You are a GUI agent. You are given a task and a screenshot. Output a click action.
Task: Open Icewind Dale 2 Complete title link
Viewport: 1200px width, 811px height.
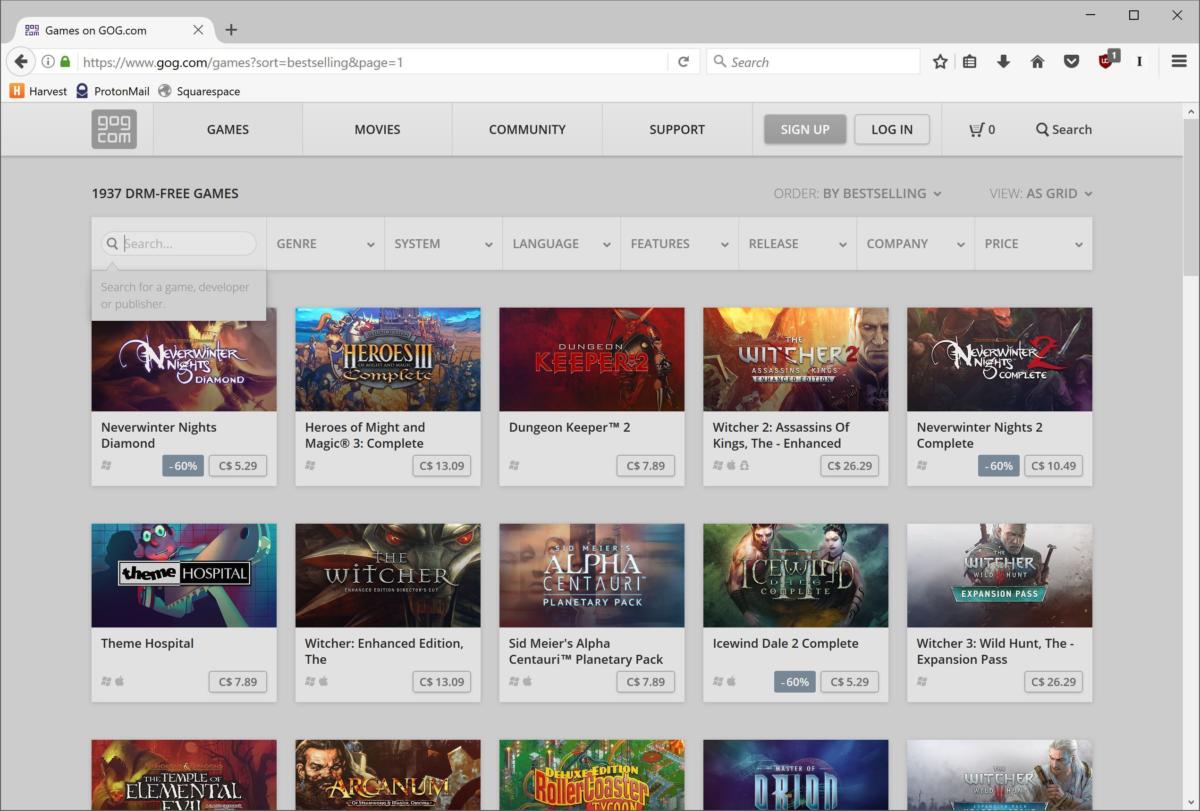[x=786, y=643]
